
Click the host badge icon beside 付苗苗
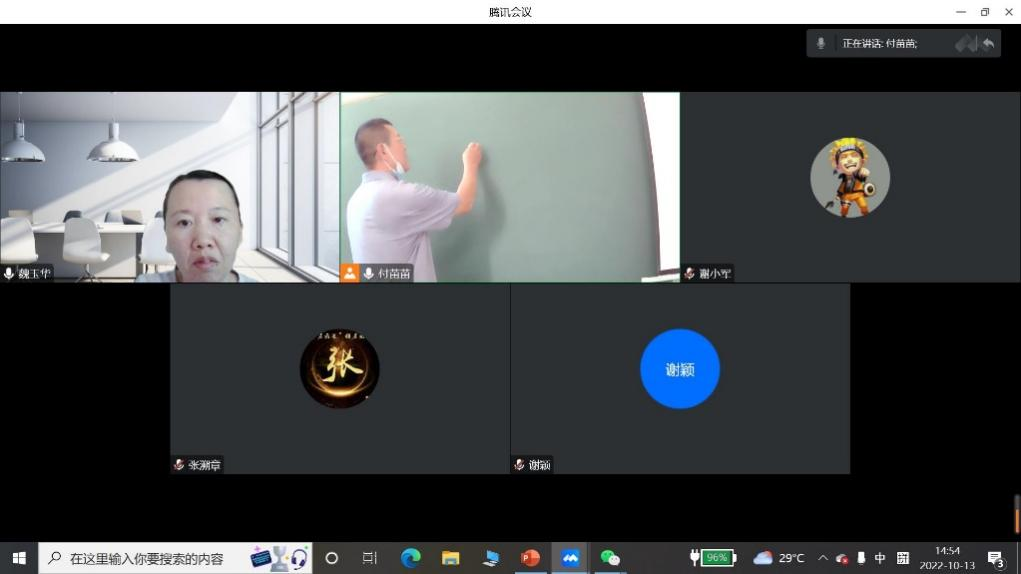click(350, 273)
